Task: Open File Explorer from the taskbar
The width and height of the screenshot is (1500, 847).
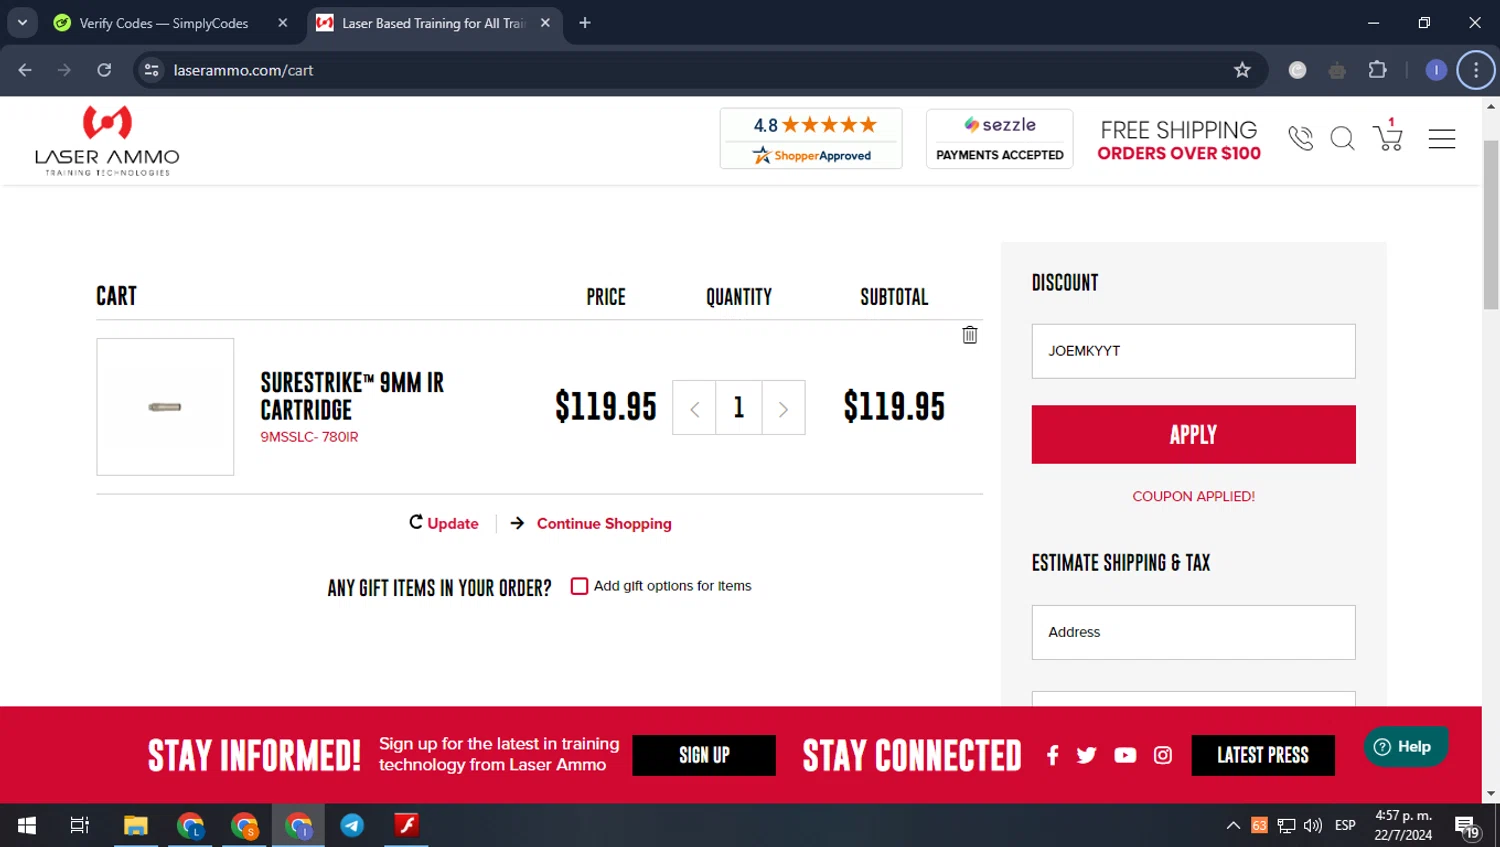Action: tap(136, 825)
